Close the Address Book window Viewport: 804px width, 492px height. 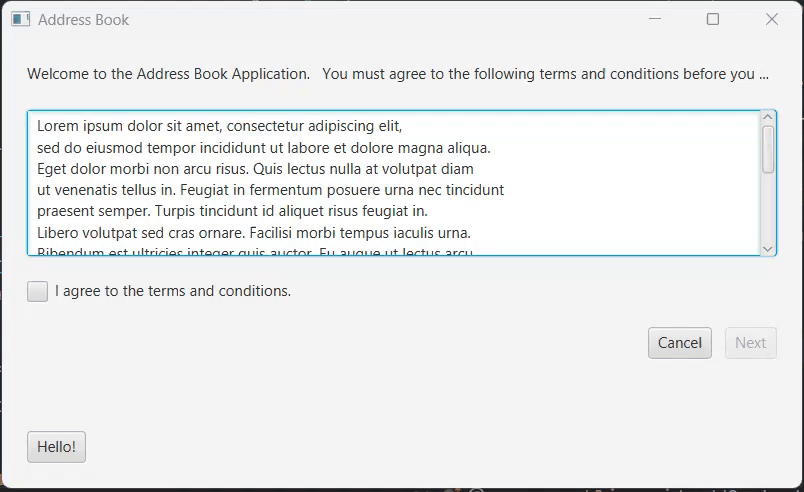click(771, 19)
